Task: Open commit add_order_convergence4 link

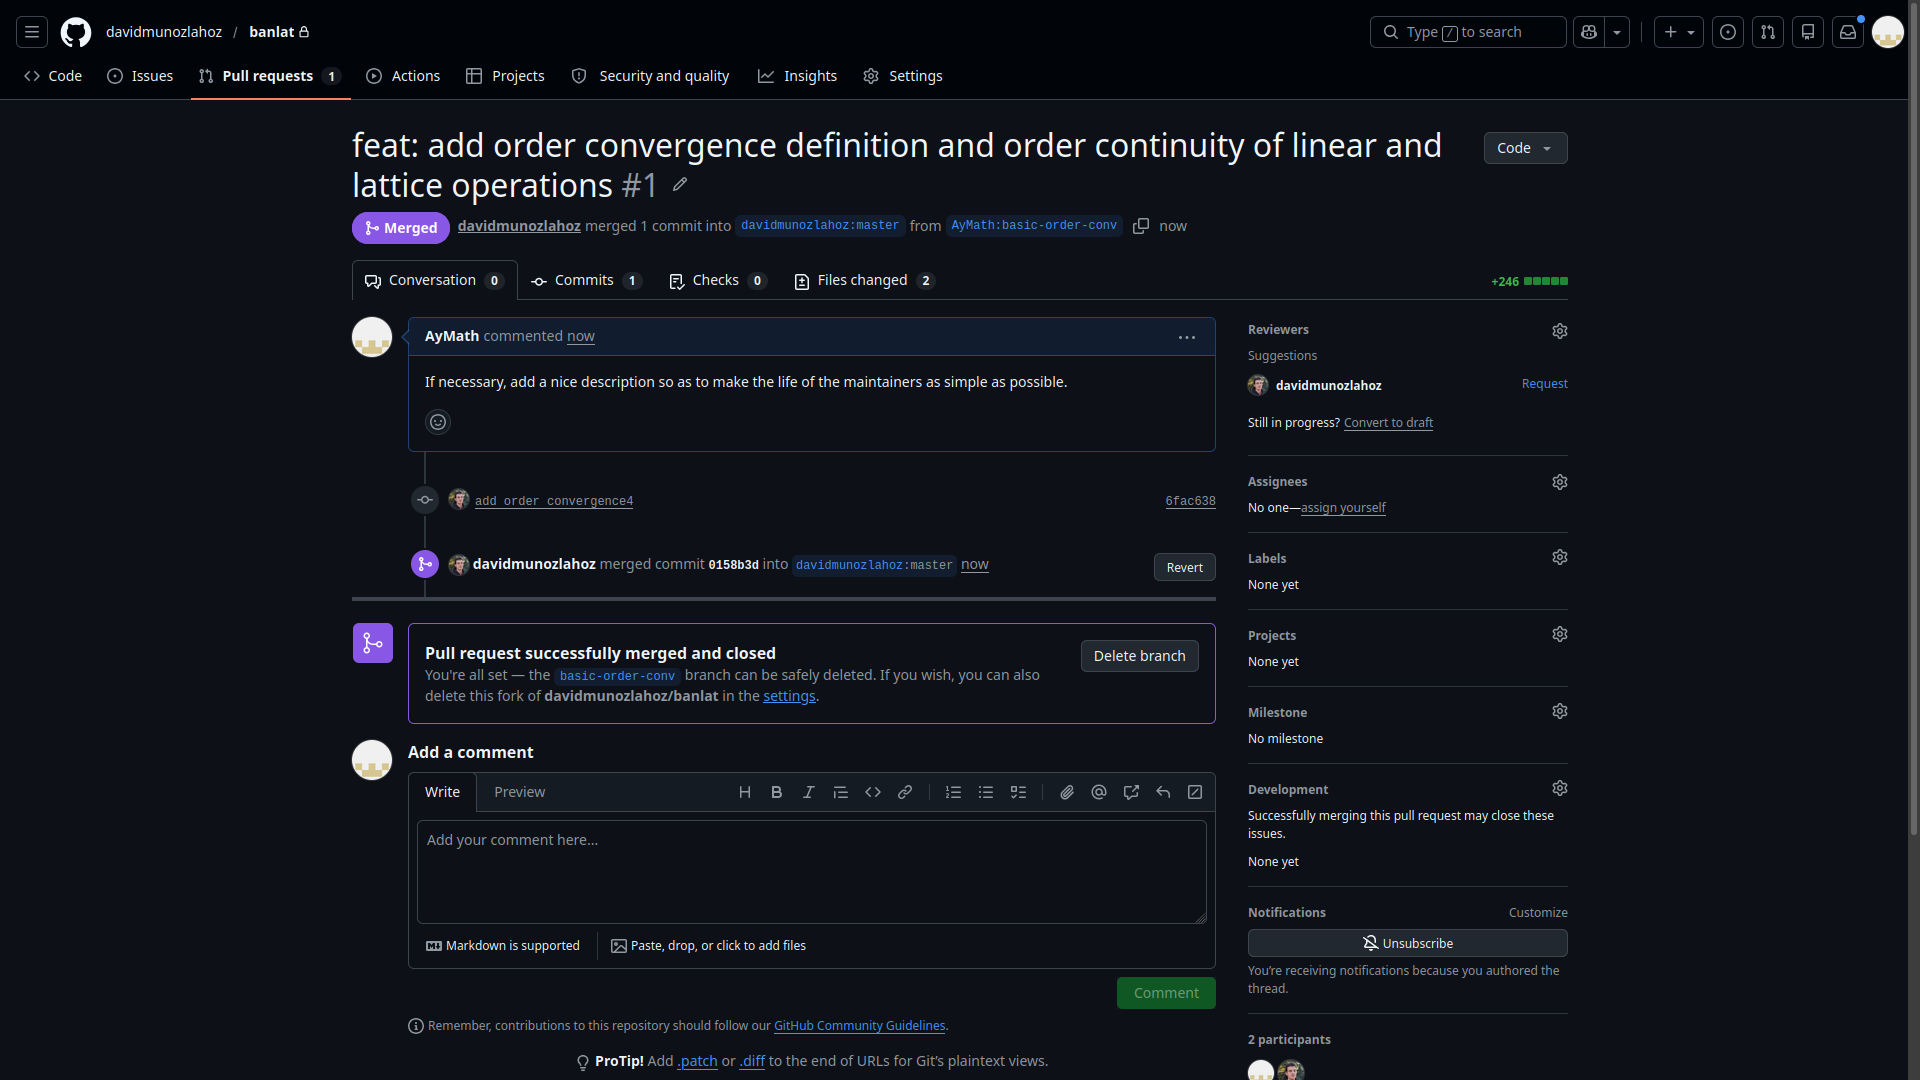Action: click(x=554, y=501)
